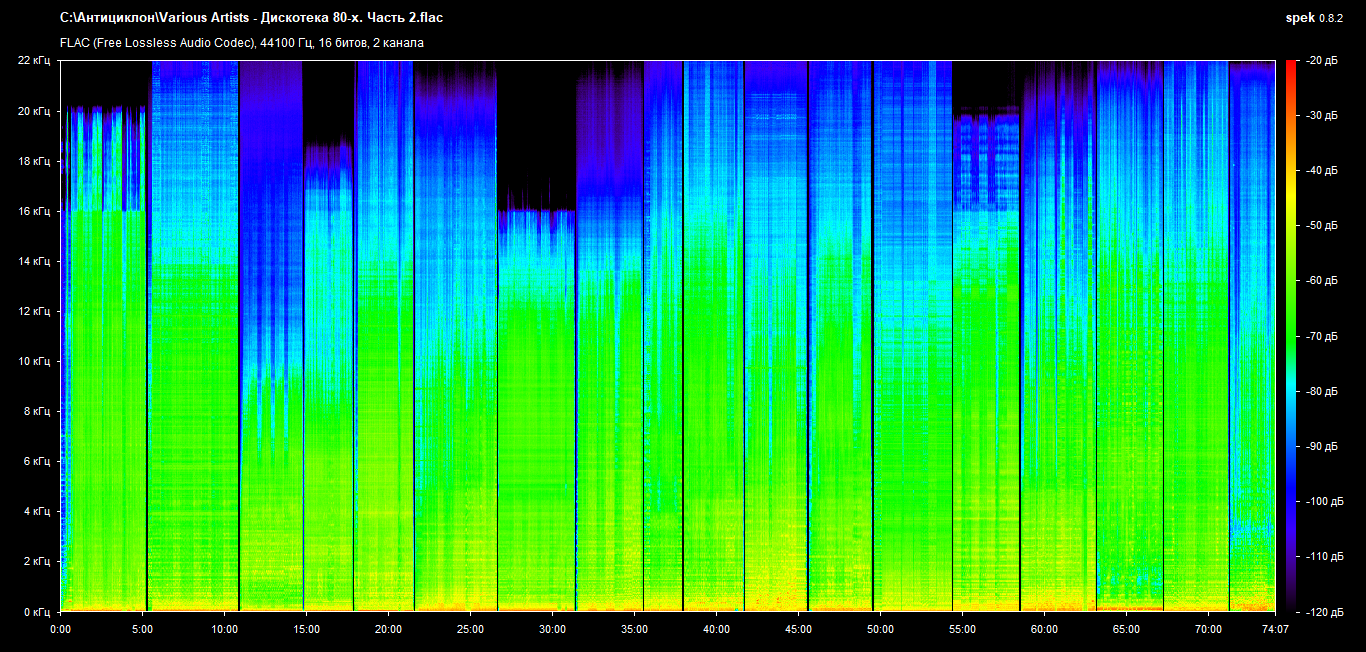Click the 45:00 time axis label

tap(798, 630)
